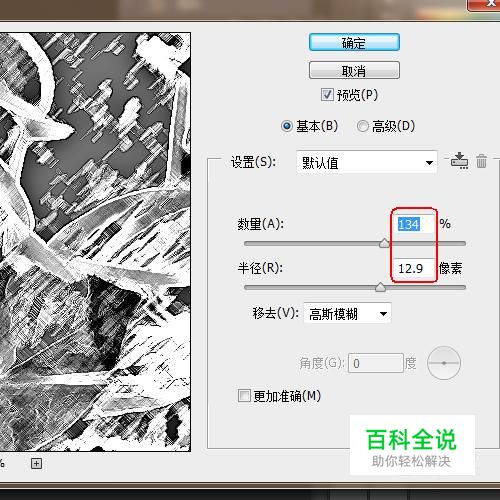500x500 pixels.
Task: Click the 角度(G) input field
Action: coord(376,363)
